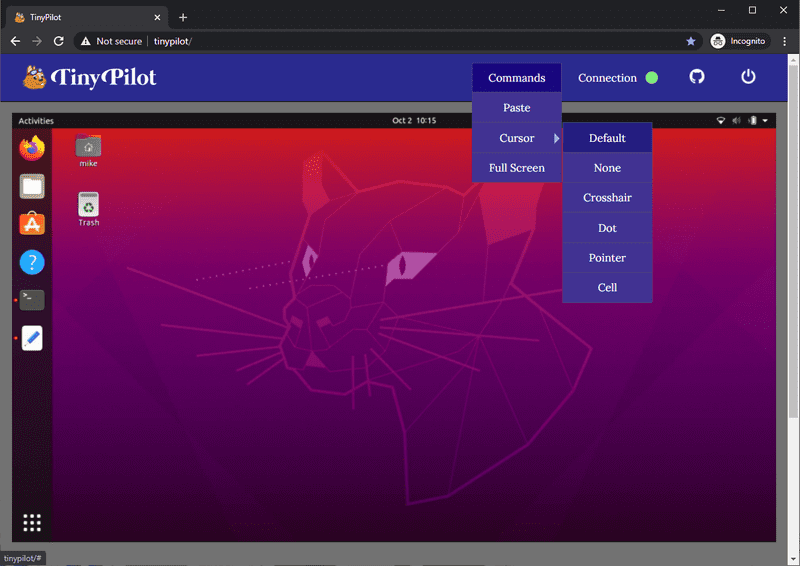
Task: Click the power icon in TinyPilot header
Action: (748, 77)
